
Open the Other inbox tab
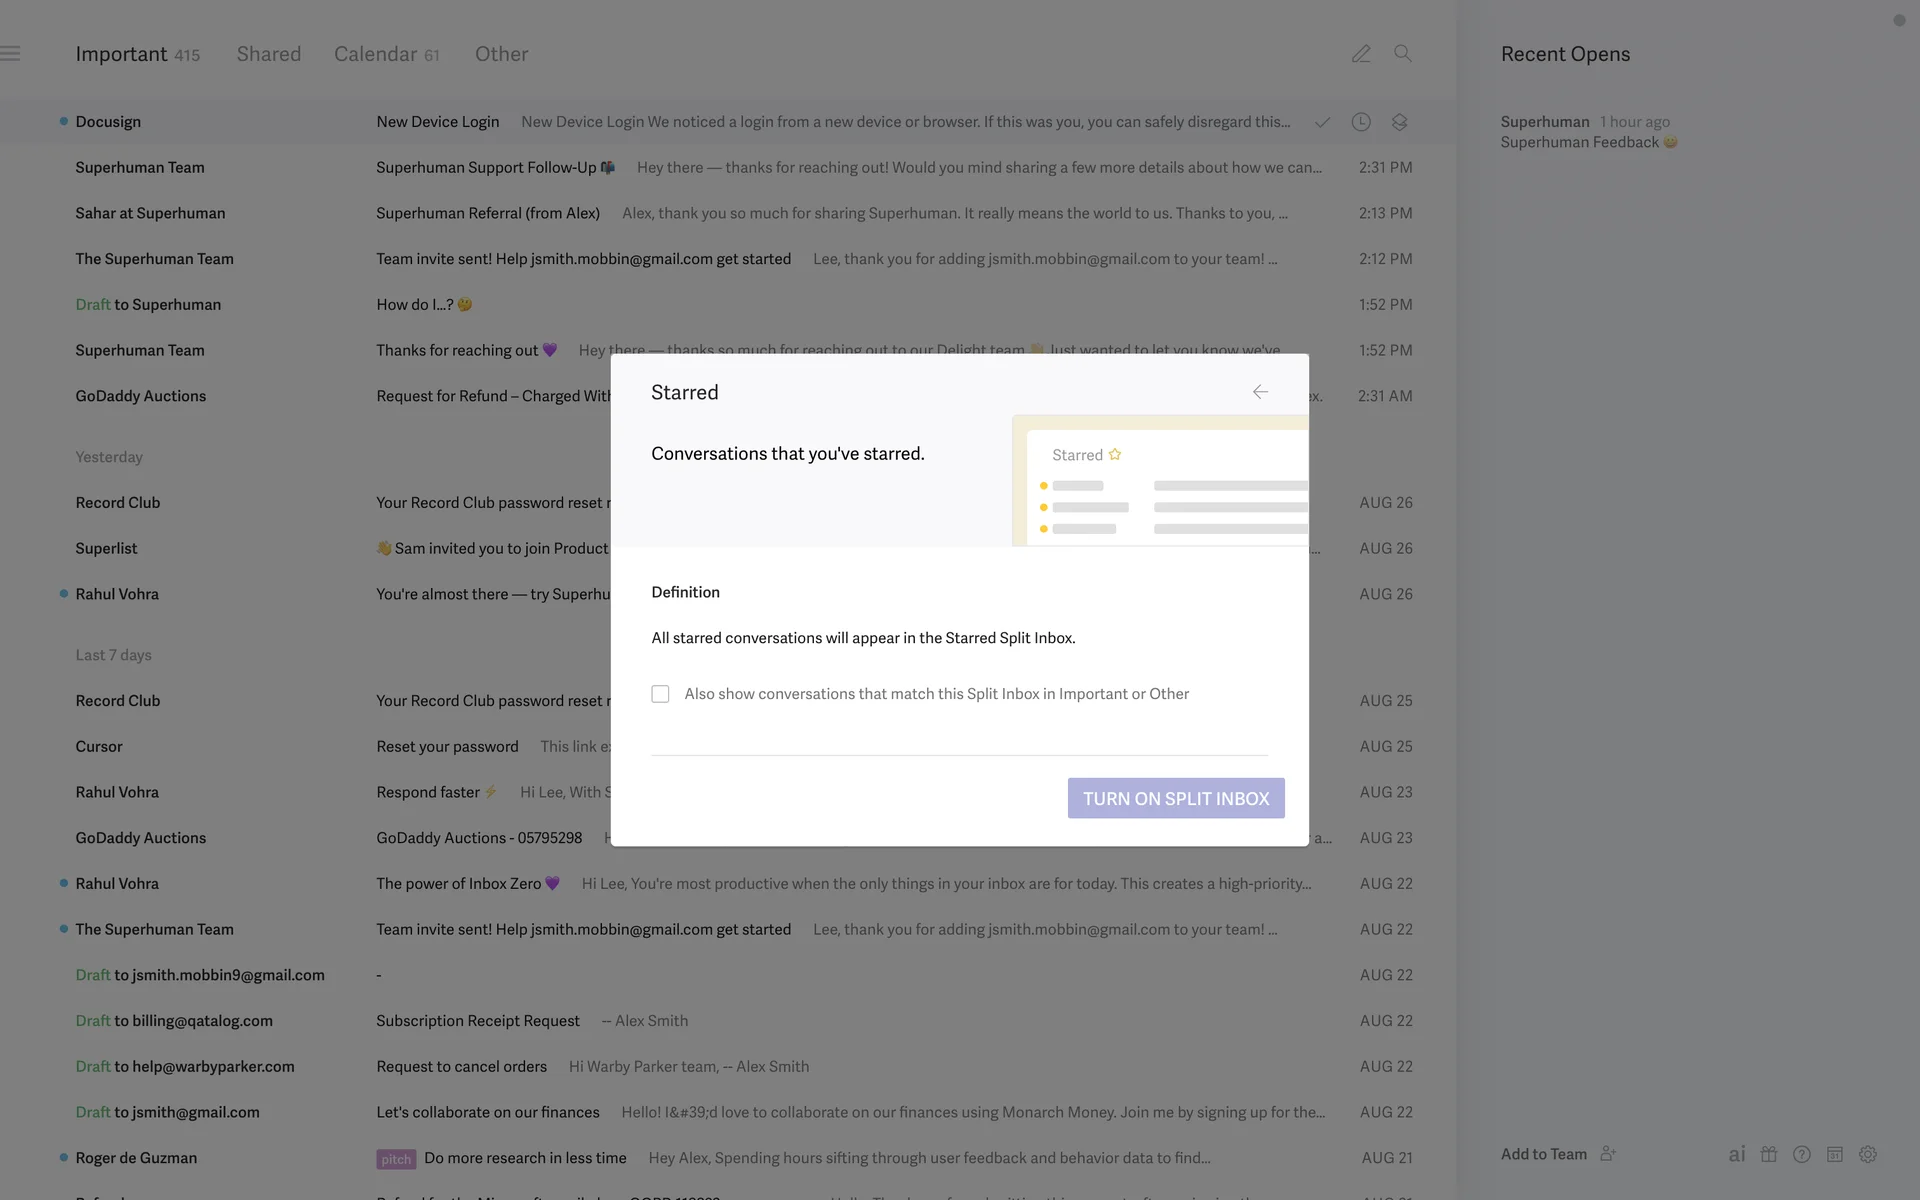pyautogui.click(x=501, y=54)
